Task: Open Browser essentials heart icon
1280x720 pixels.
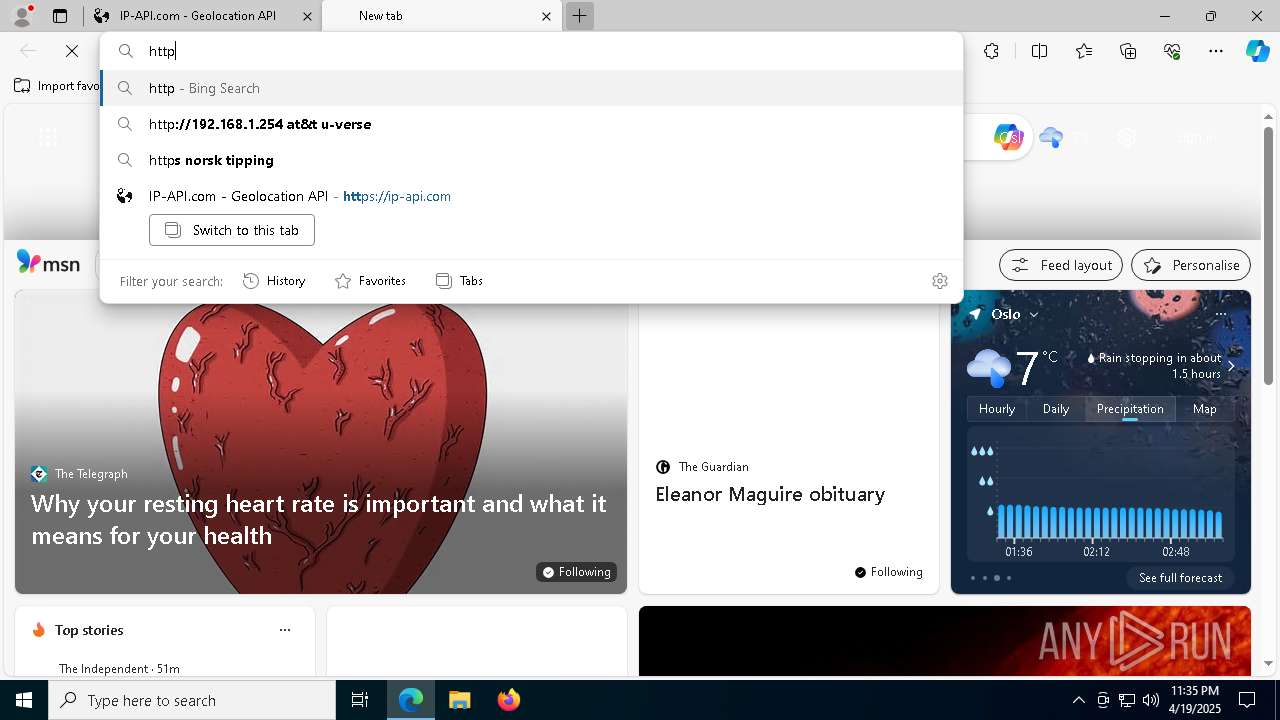Action: pos(1172,51)
